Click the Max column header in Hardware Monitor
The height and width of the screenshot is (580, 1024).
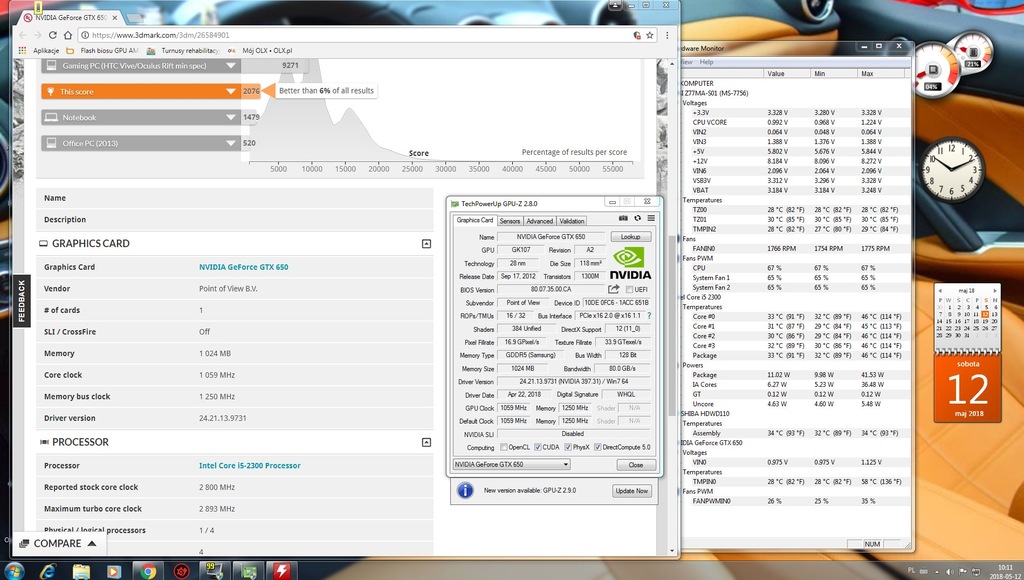pyautogui.click(x=883, y=74)
